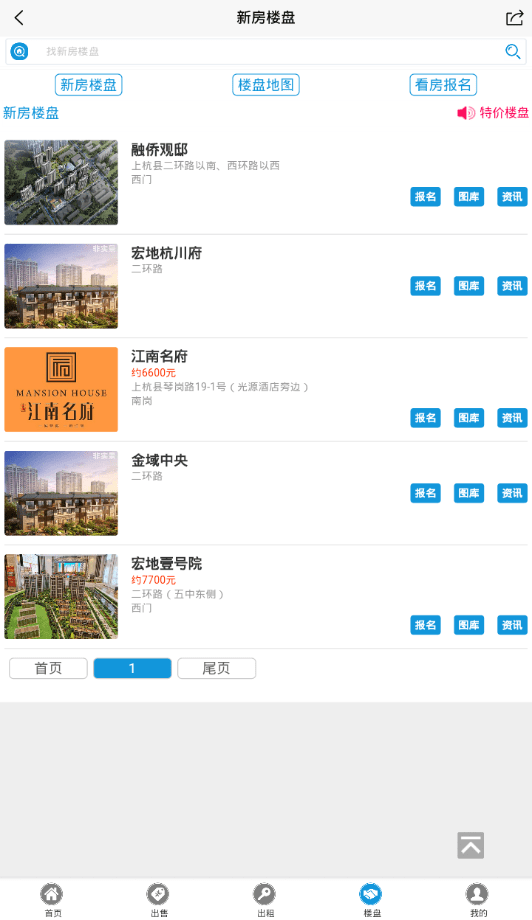This screenshot has width=532, height=920.
Task: Tap 报名 for 金域中央
Action: [425, 493]
